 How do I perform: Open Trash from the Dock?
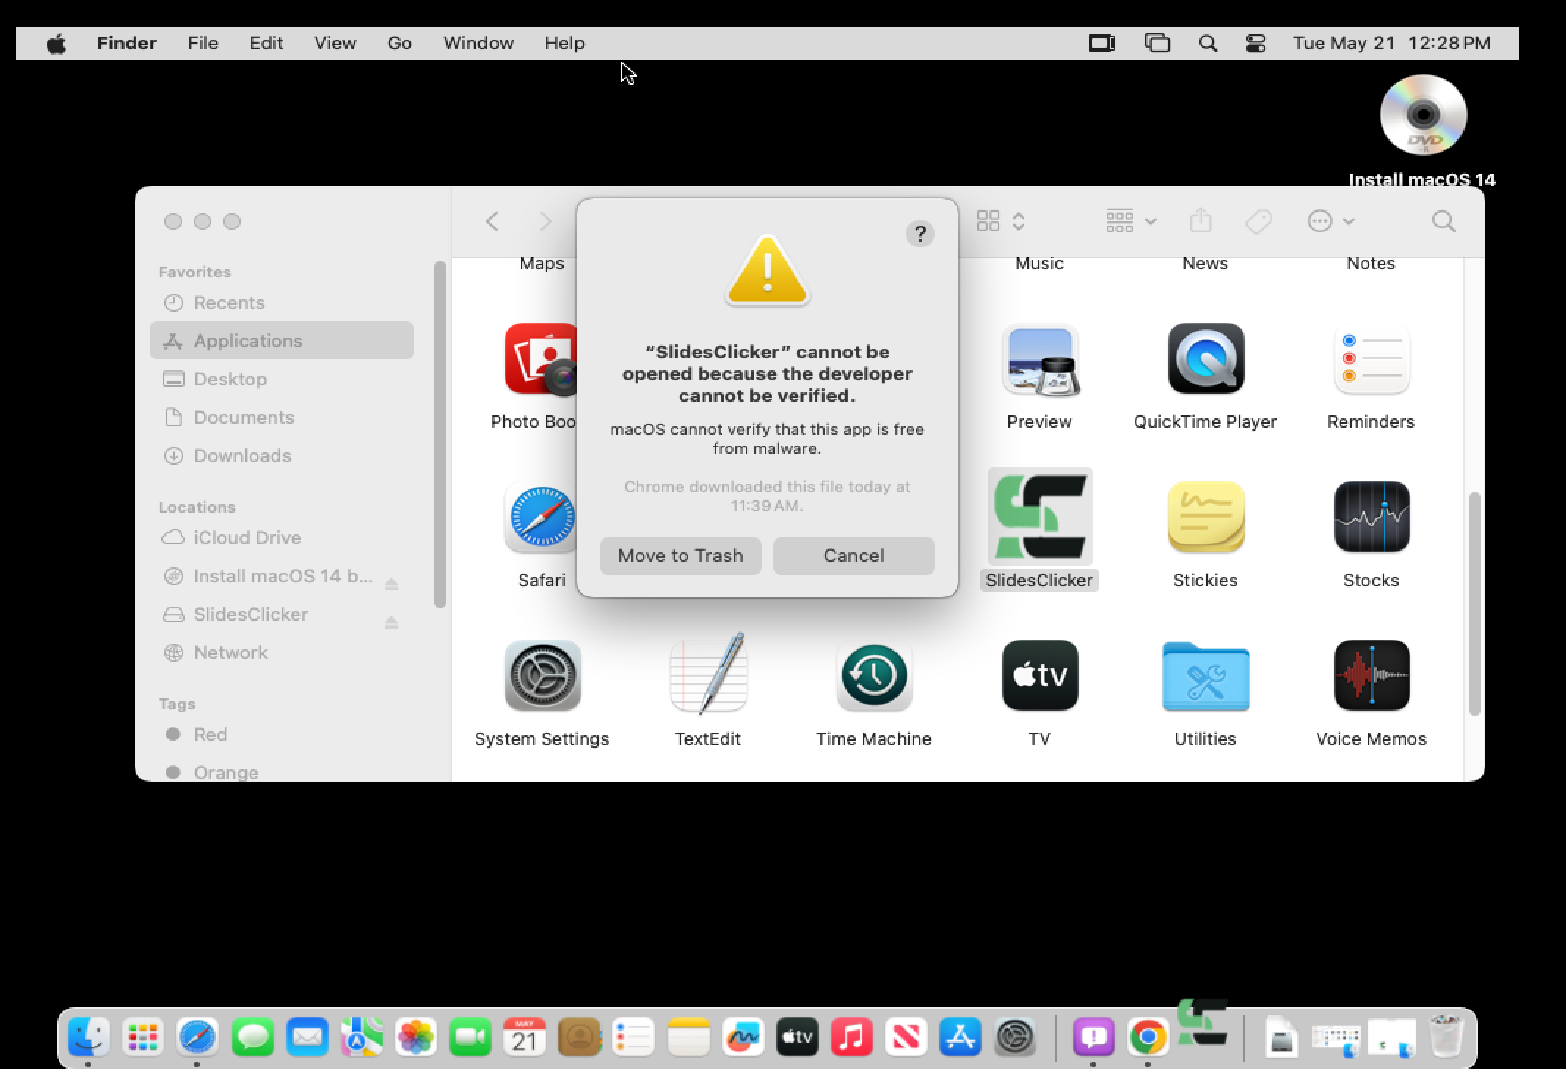1446,1036
